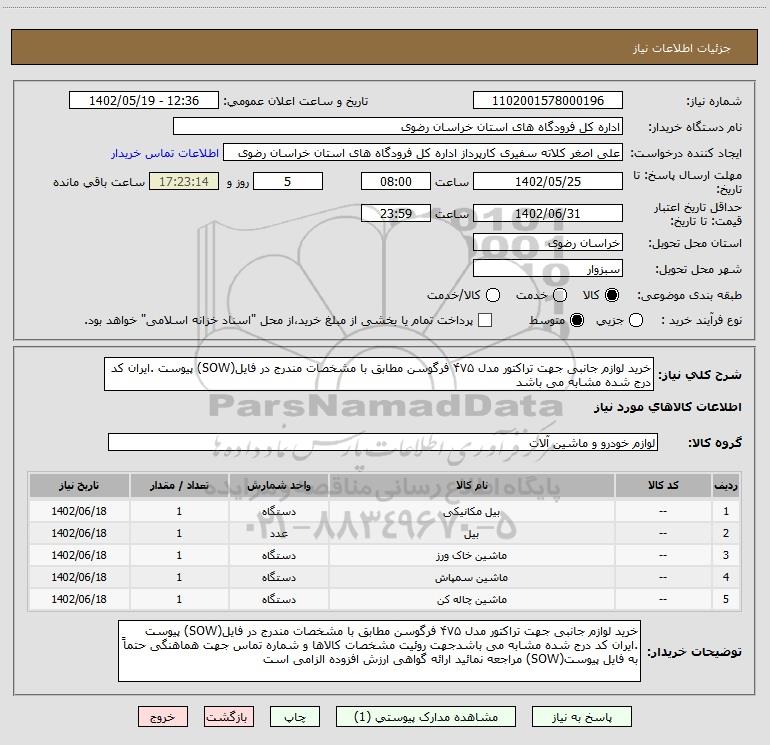Click the کد کالا column header
Screen dimensions: 770x745
[x=663, y=485]
